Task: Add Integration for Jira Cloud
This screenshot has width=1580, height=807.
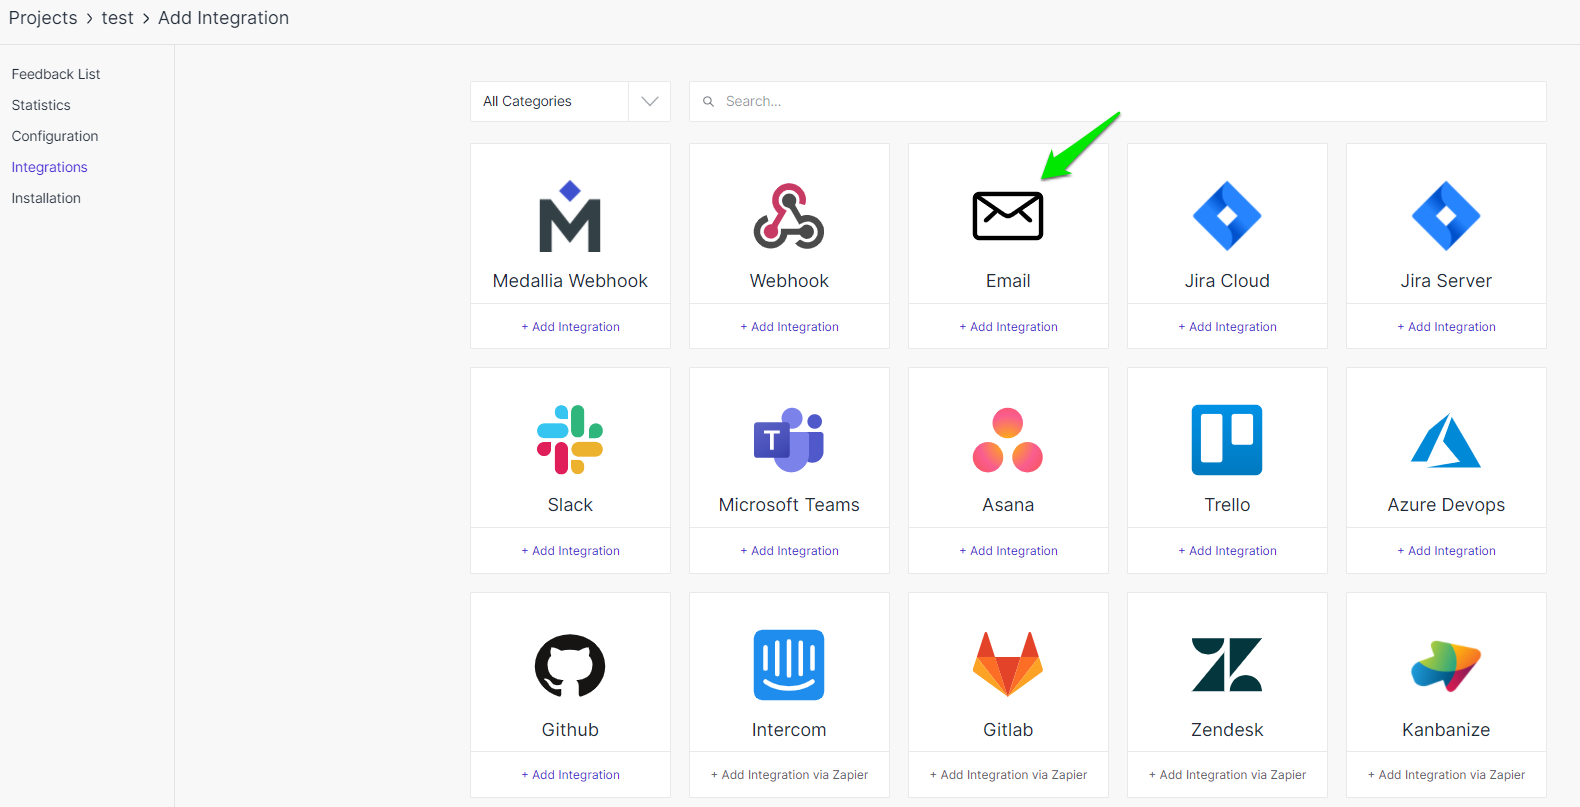Action: pos(1227,327)
